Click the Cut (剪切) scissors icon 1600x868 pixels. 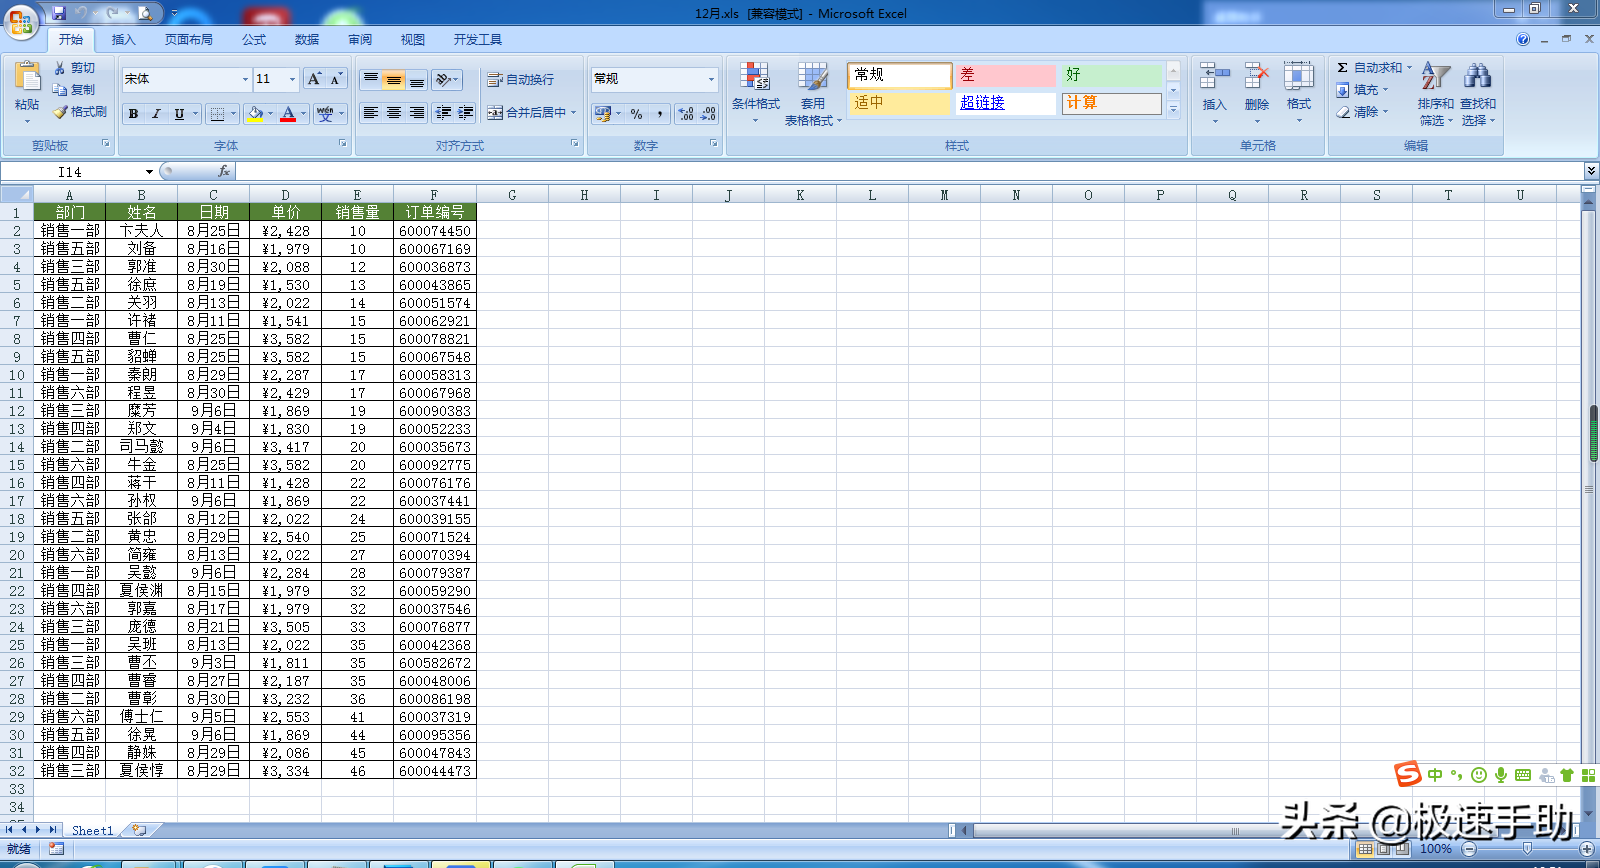(61, 68)
